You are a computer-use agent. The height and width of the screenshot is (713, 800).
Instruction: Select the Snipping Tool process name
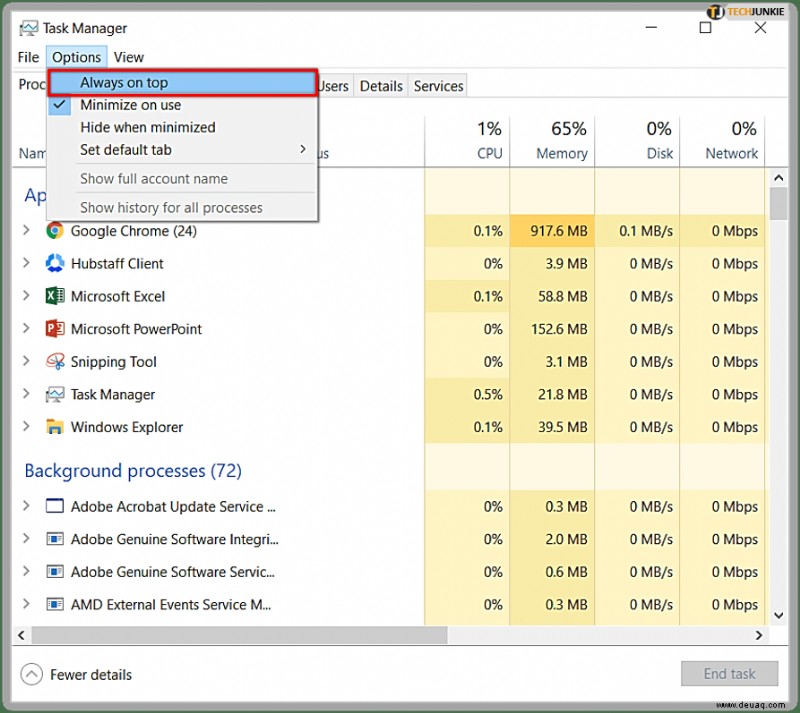(114, 361)
